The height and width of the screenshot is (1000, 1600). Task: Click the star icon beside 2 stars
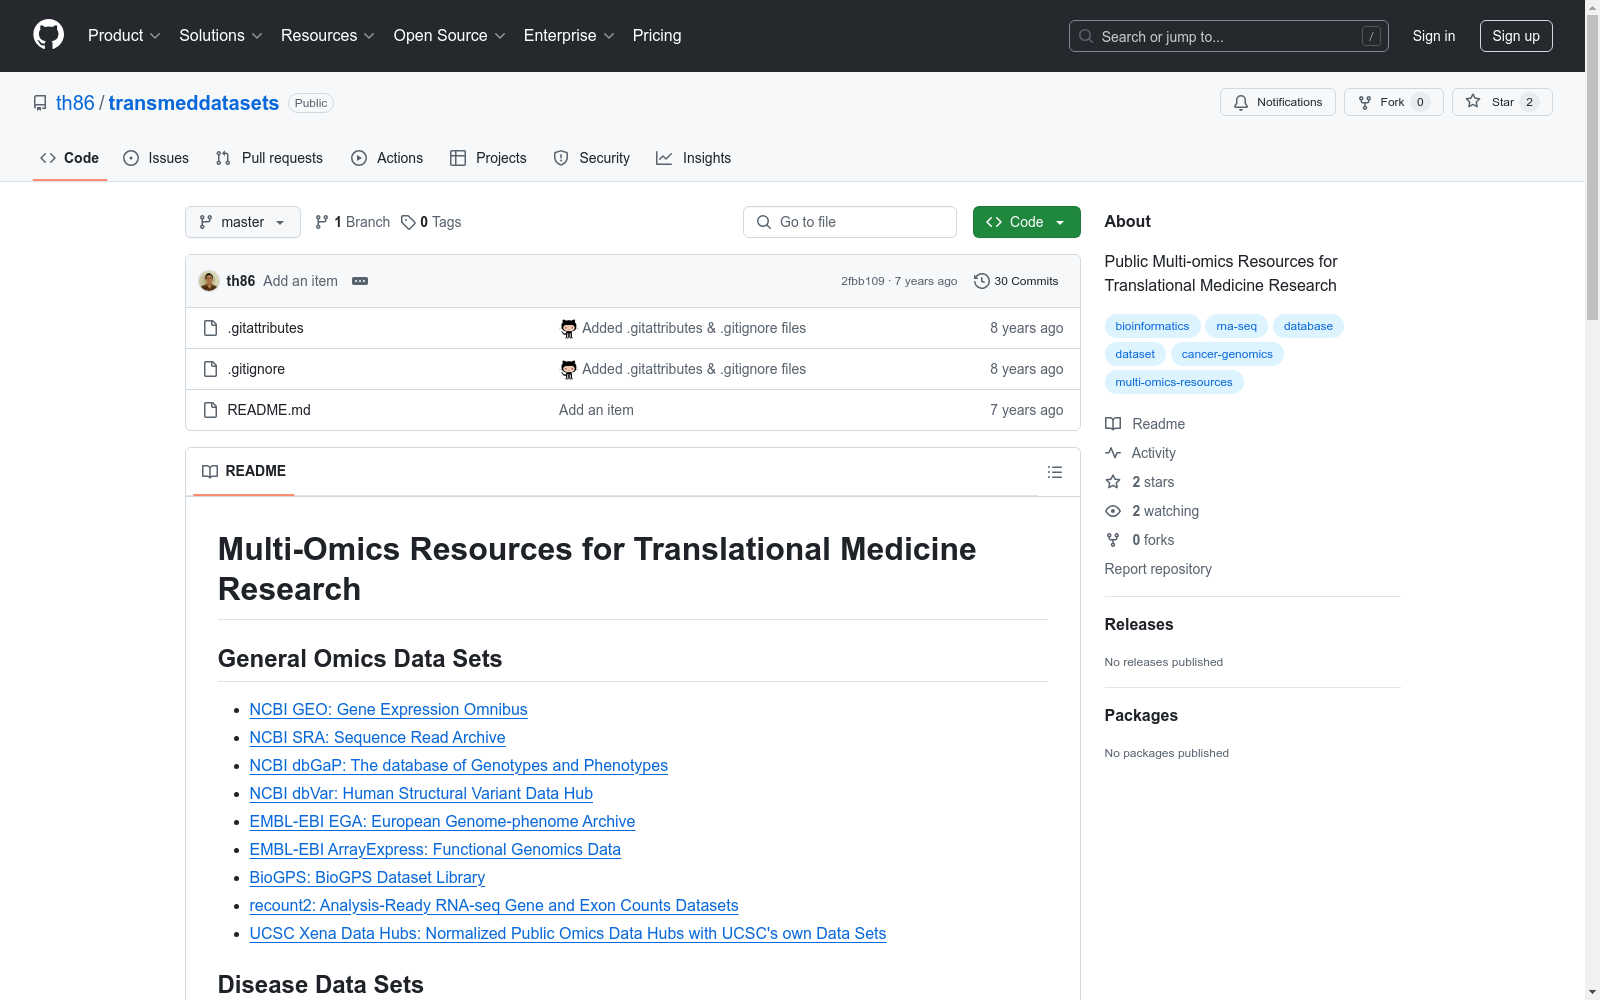coord(1113,482)
